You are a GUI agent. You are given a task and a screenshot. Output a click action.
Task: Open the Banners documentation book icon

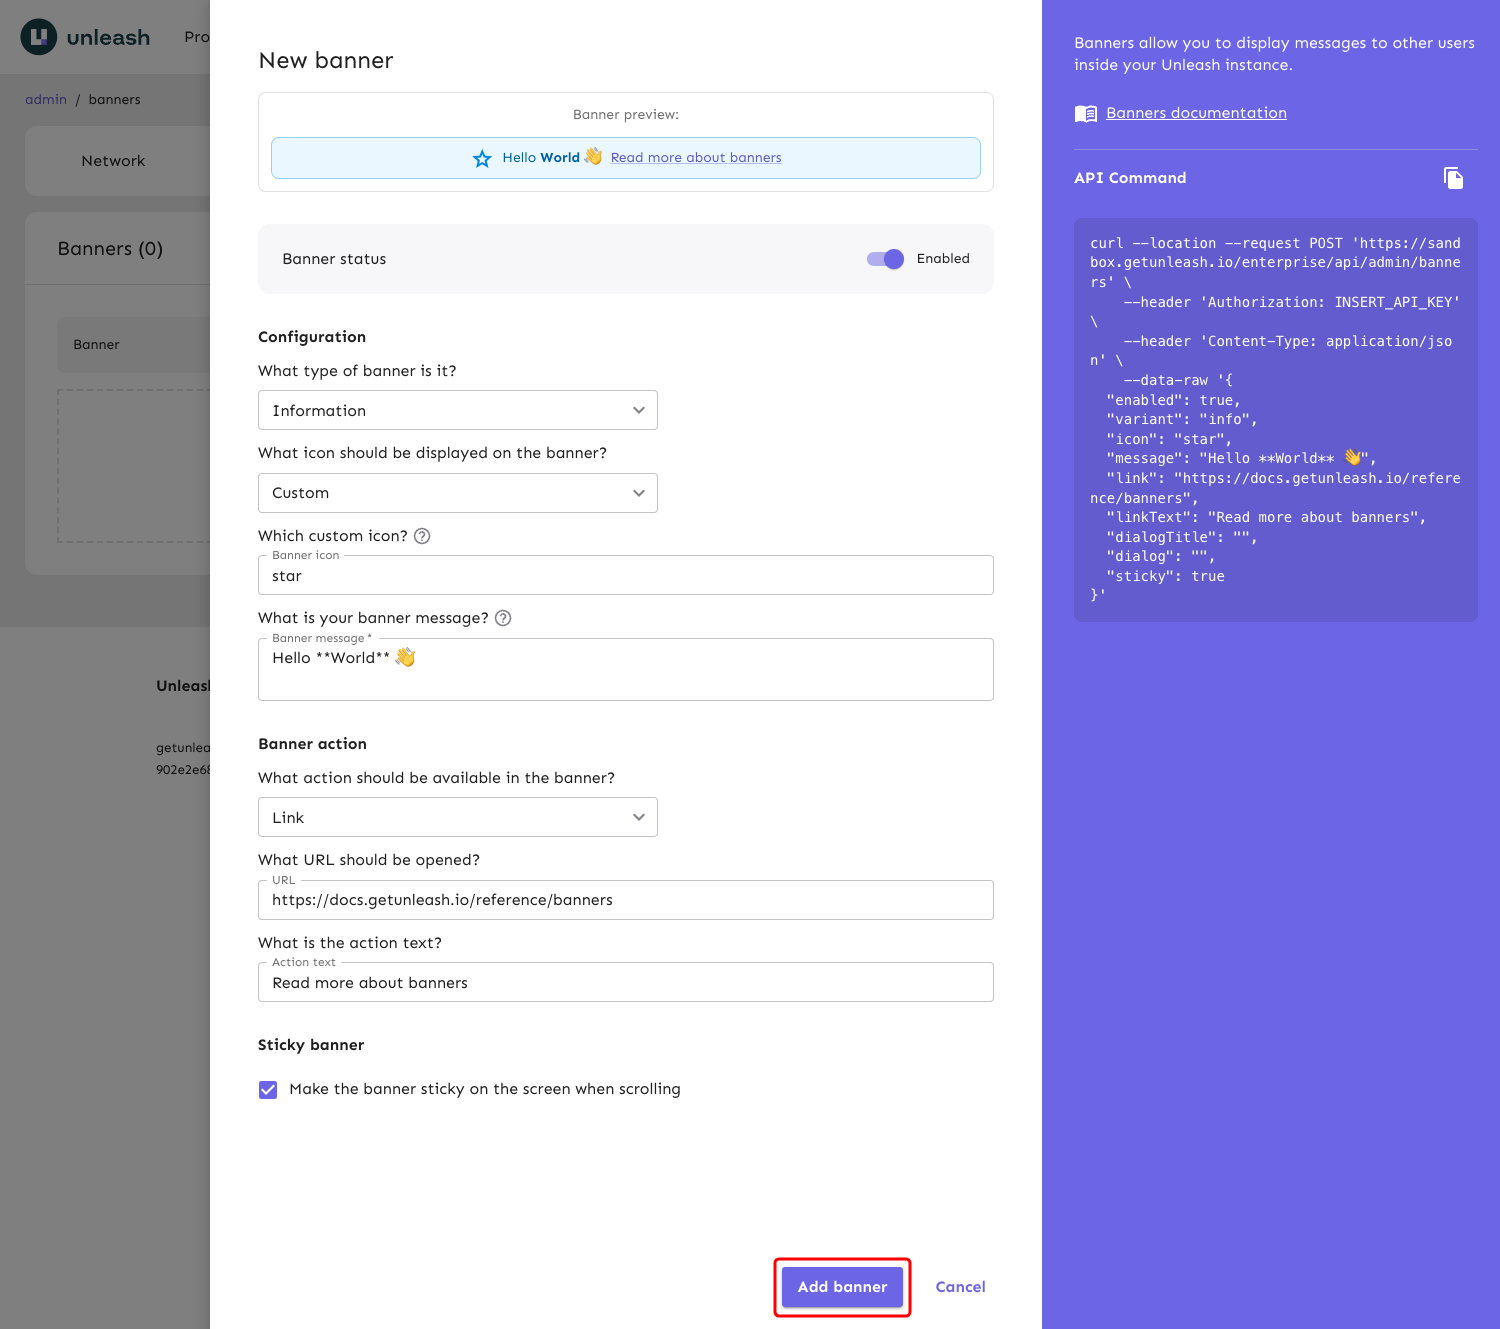point(1085,113)
